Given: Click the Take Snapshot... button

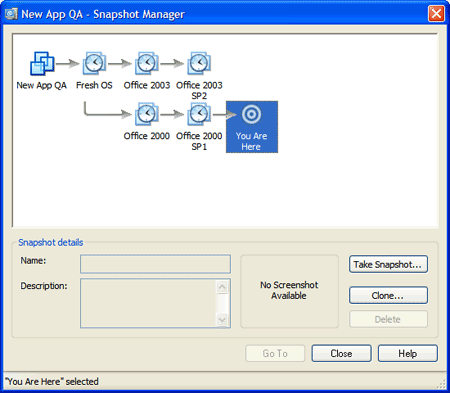Looking at the screenshot, I should (388, 264).
